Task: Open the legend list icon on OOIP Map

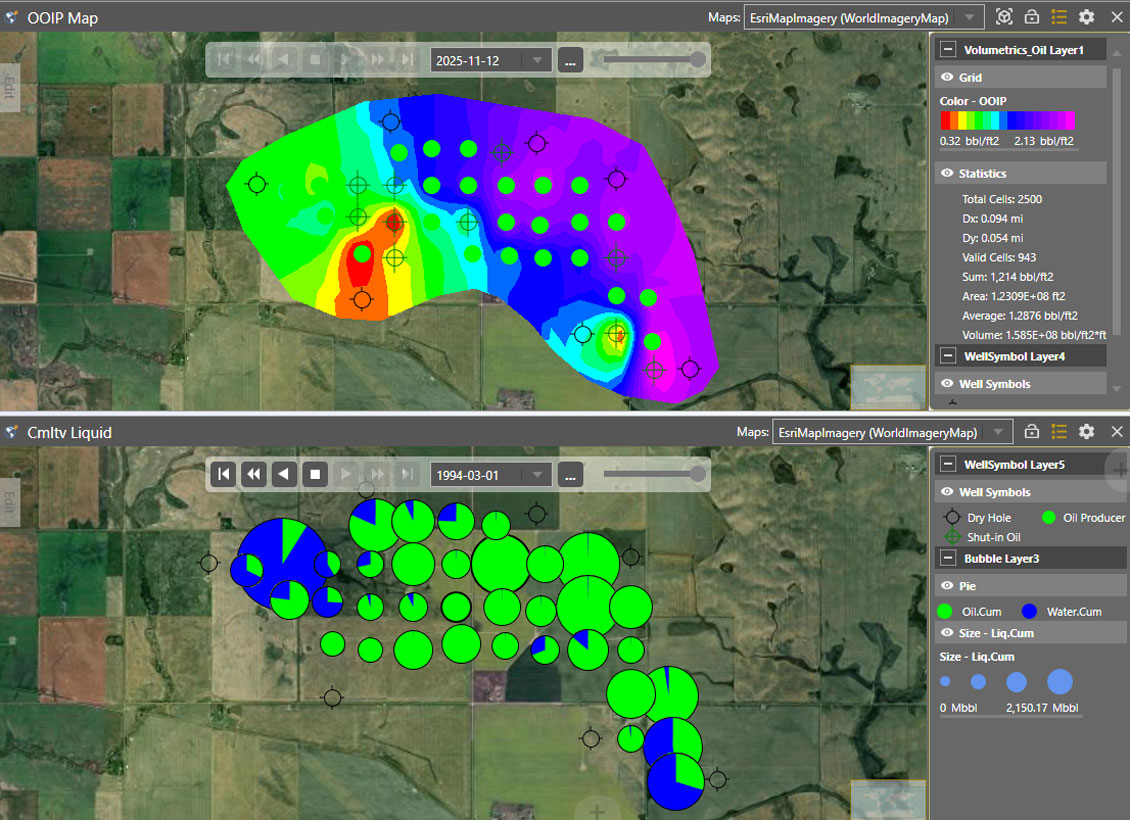Action: (1058, 17)
